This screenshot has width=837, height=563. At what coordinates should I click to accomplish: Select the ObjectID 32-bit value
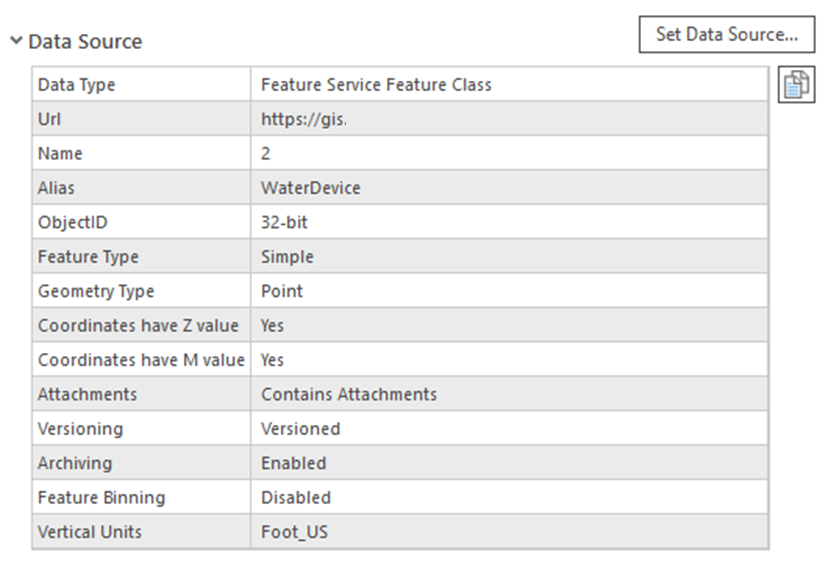click(284, 222)
